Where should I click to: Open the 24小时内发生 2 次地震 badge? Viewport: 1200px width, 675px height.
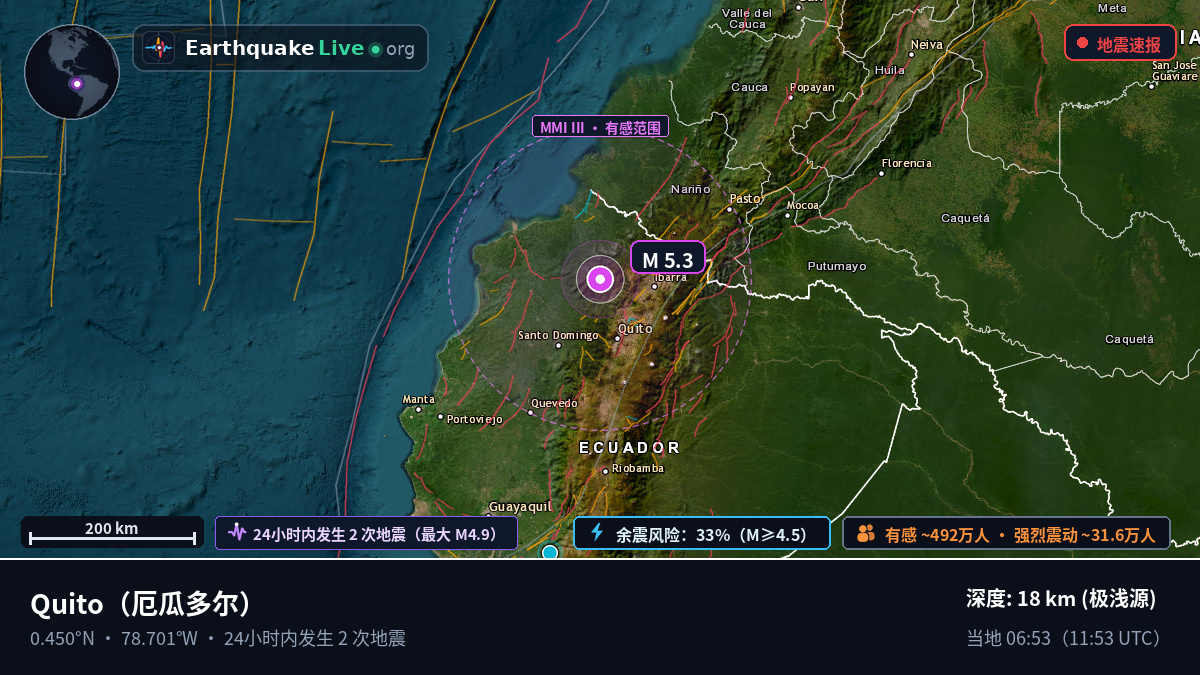coord(366,533)
